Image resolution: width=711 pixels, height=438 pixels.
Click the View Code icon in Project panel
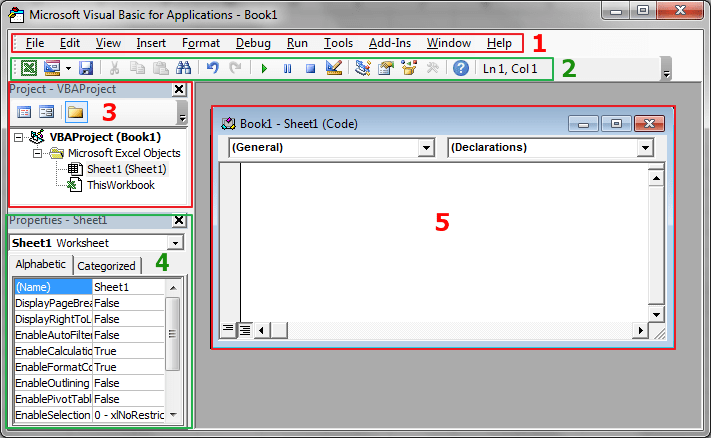[24, 112]
